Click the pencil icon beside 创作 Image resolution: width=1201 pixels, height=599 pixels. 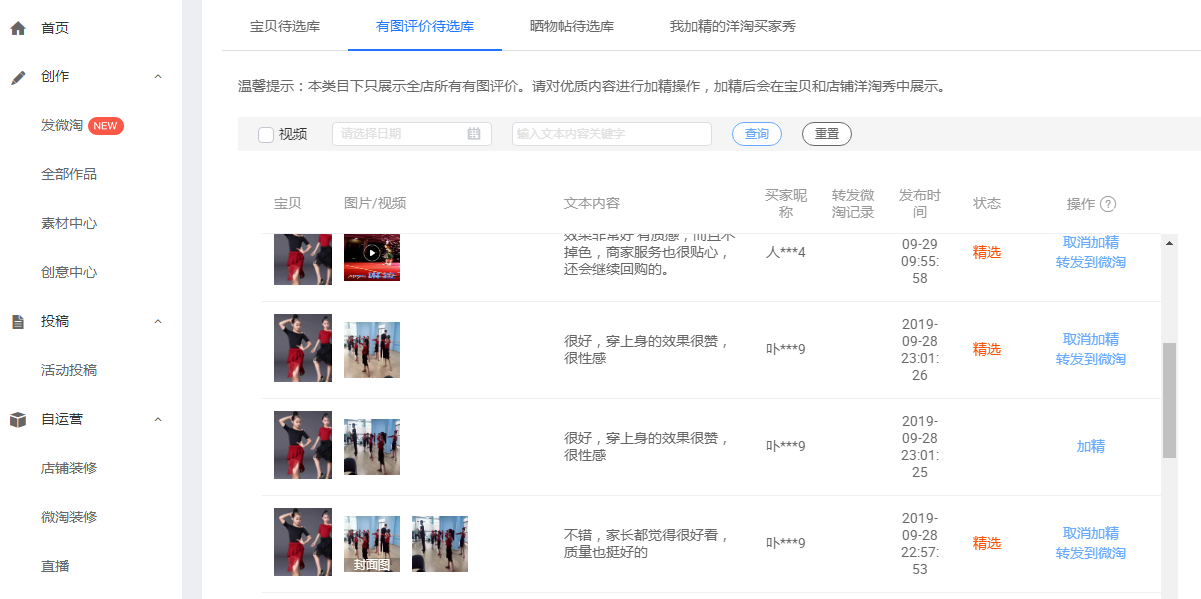(x=17, y=77)
